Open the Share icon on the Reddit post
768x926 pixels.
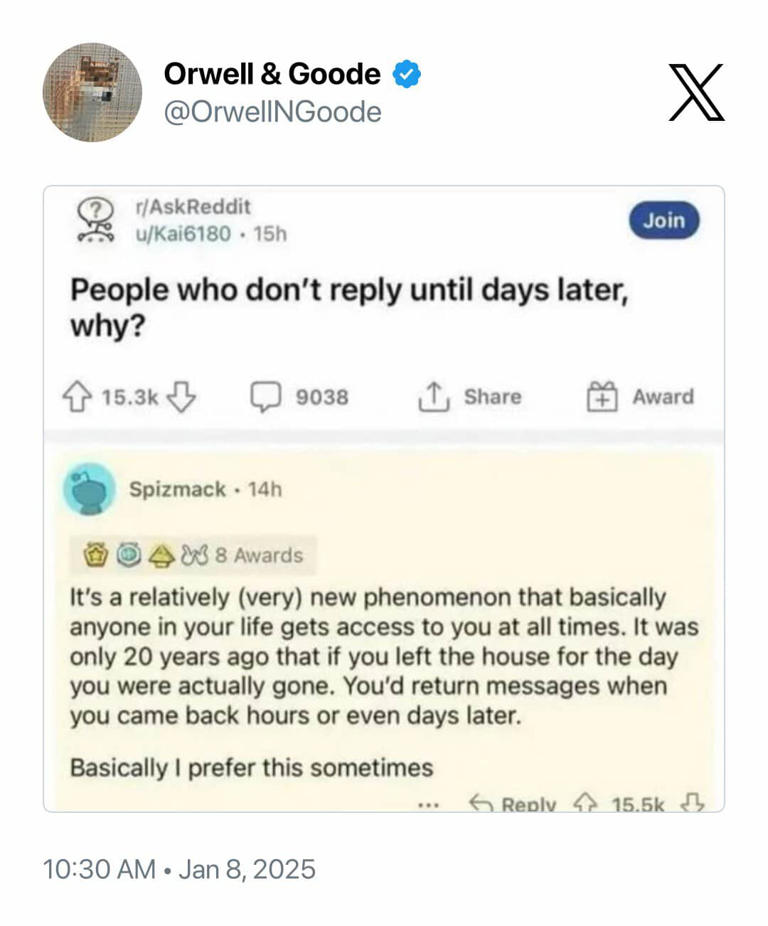tap(432, 396)
